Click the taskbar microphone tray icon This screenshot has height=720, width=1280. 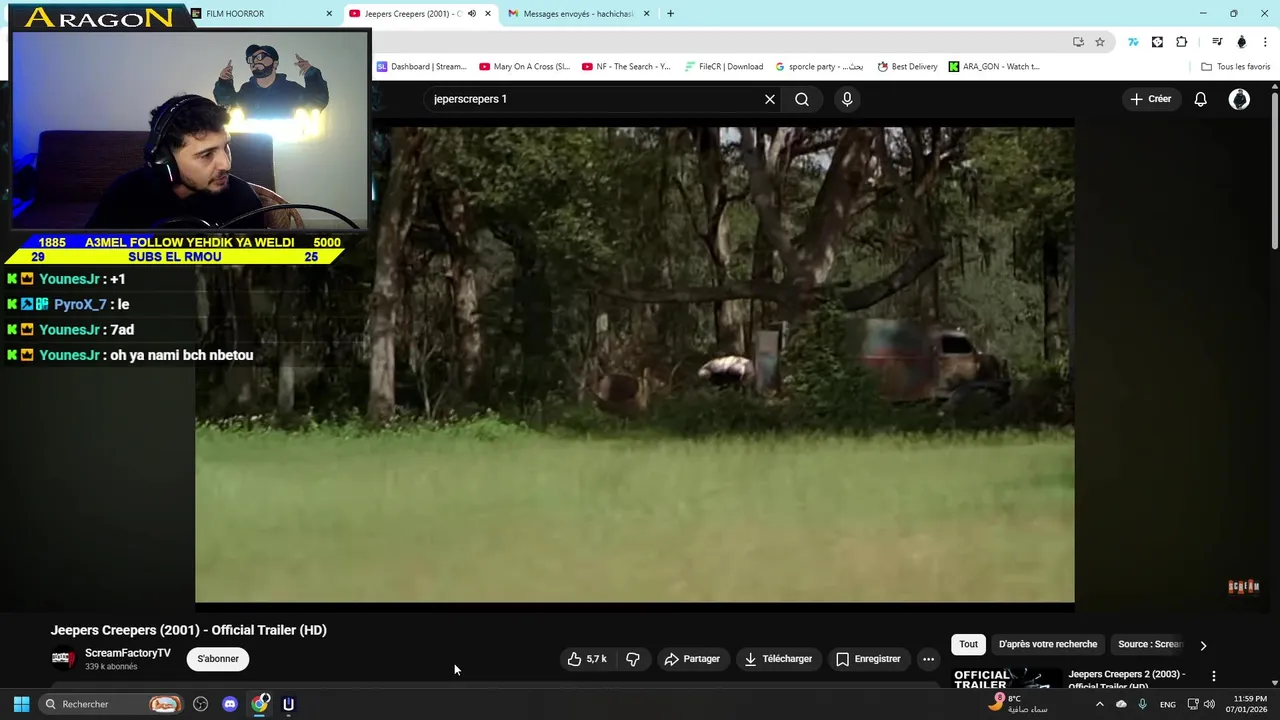click(1142, 704)
